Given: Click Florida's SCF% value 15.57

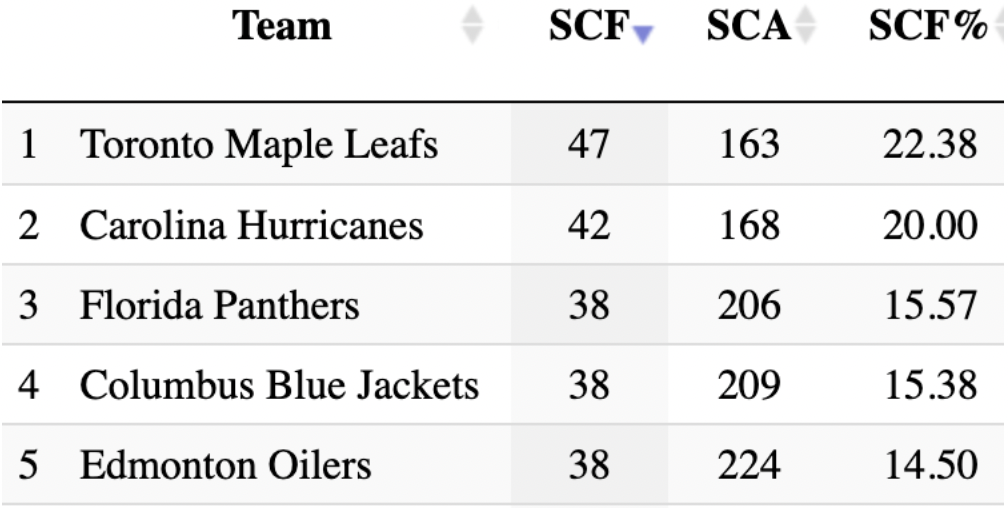Looking at the screenshot, I should (929, 305).
